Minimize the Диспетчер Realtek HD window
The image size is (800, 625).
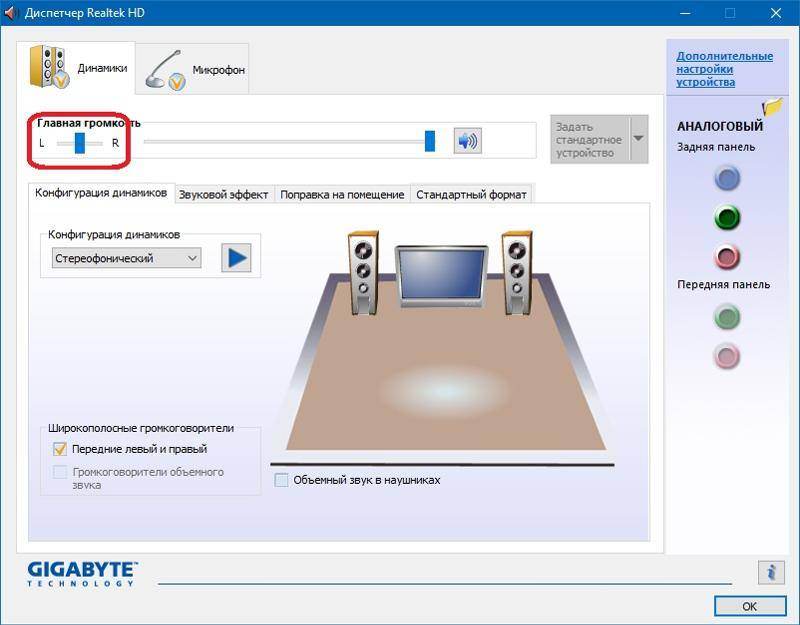[x=685, y=13]
